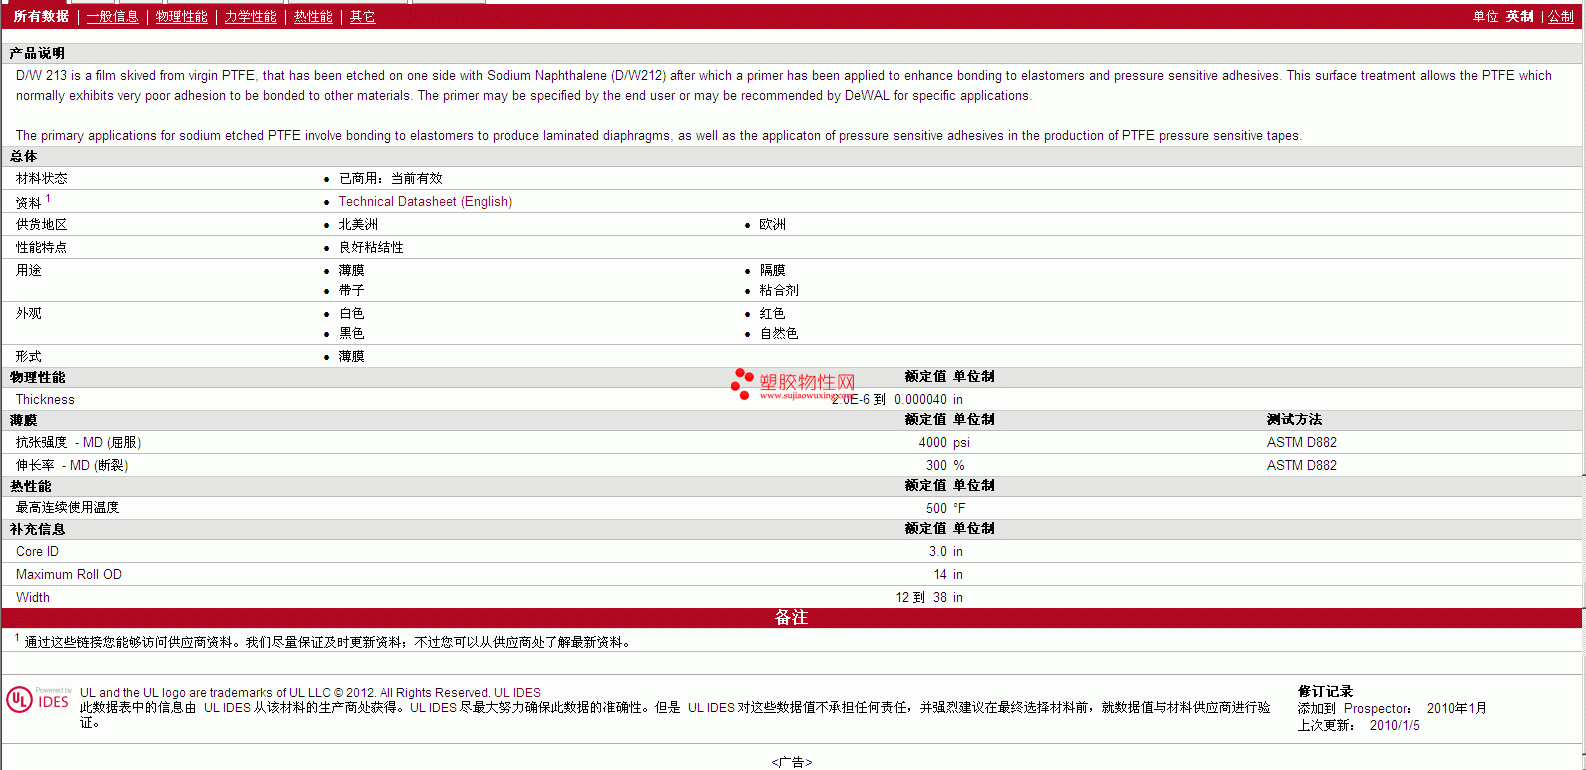Click Maximum Roll OD label
Image resolution: width=1586 pixels, height=770 pixels.
[69, 574]
